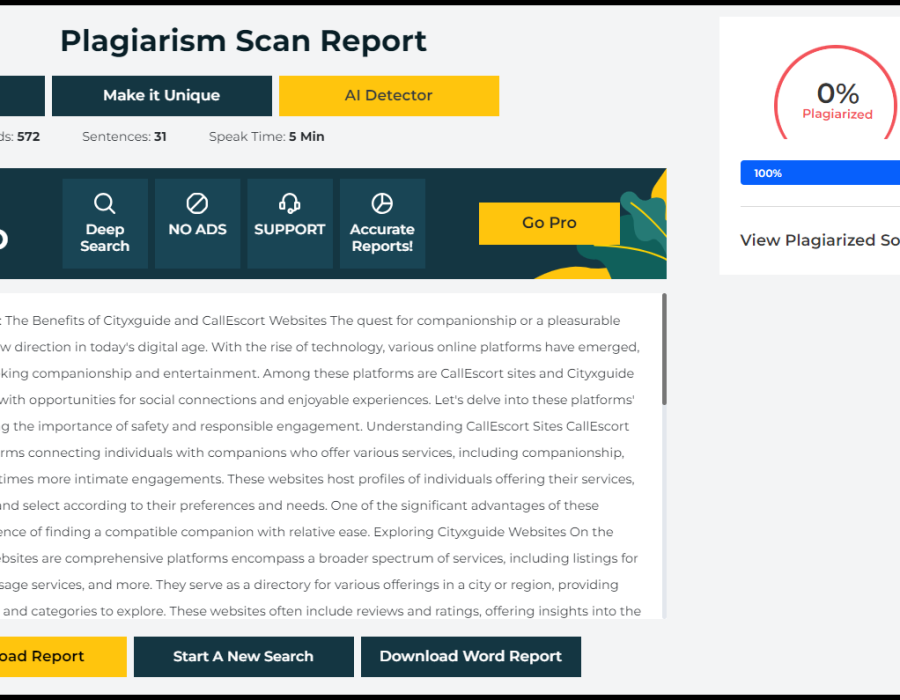Click the yellow Go Pro button
This screenshot has width=900, height=700.
[549, 223]
